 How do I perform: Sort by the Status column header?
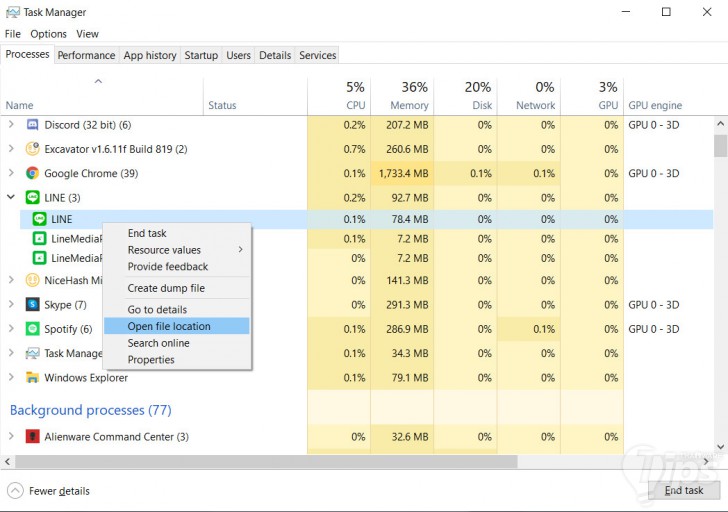click(255, 97)
